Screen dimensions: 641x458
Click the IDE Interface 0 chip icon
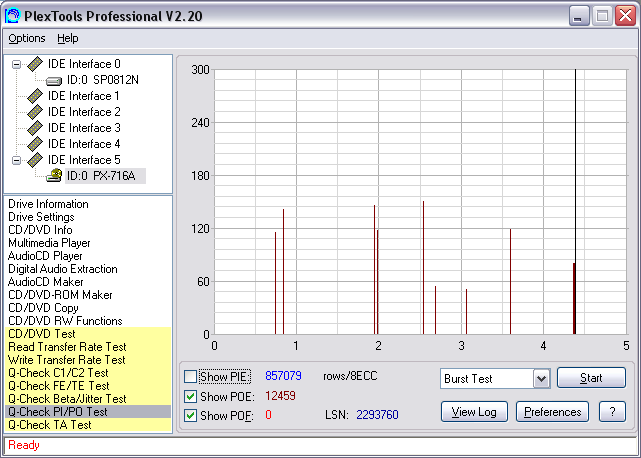pos(35,64)
